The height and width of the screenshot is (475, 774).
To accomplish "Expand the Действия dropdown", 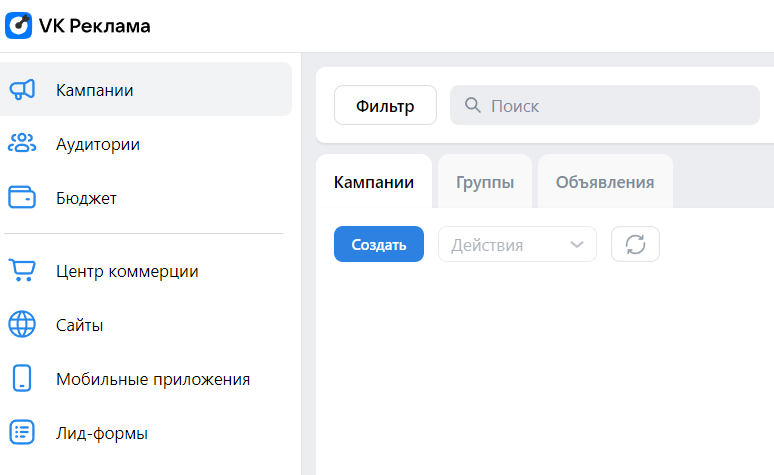I will point(517,244).
